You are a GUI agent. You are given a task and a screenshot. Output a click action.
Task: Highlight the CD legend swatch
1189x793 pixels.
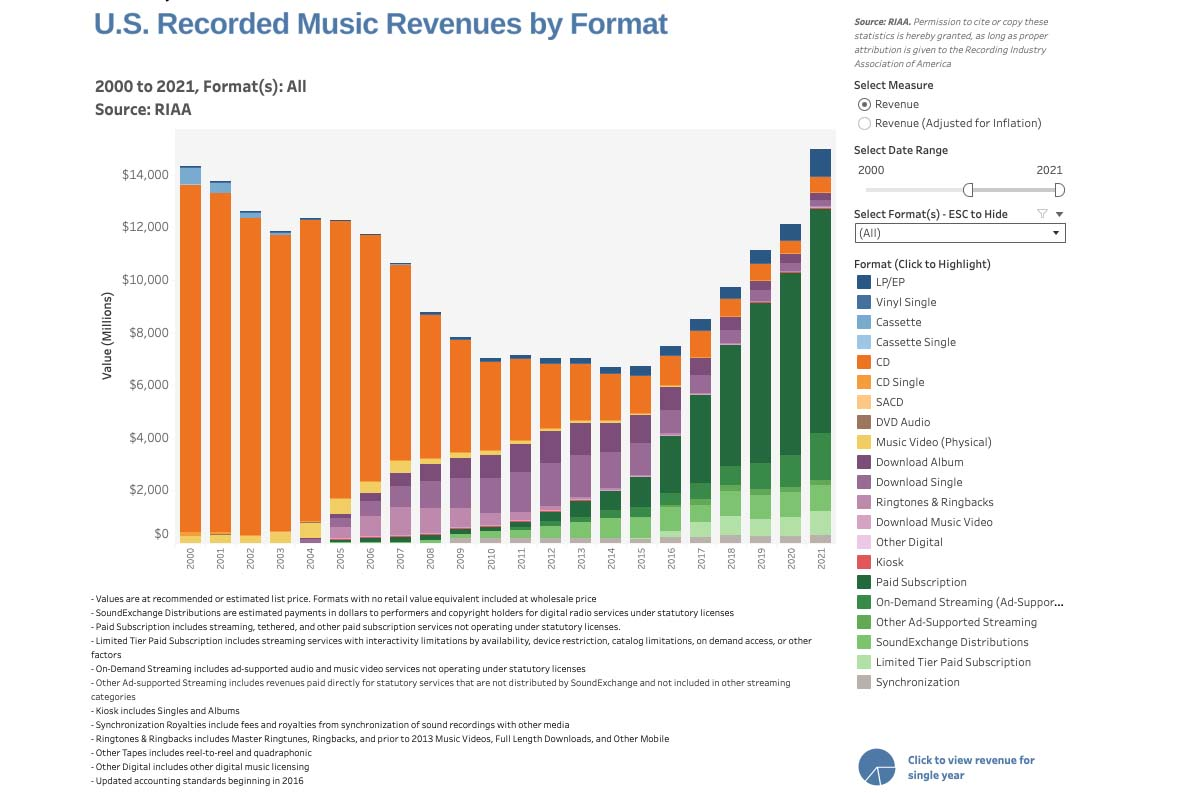pyautogui.click(x=864, y=362)
